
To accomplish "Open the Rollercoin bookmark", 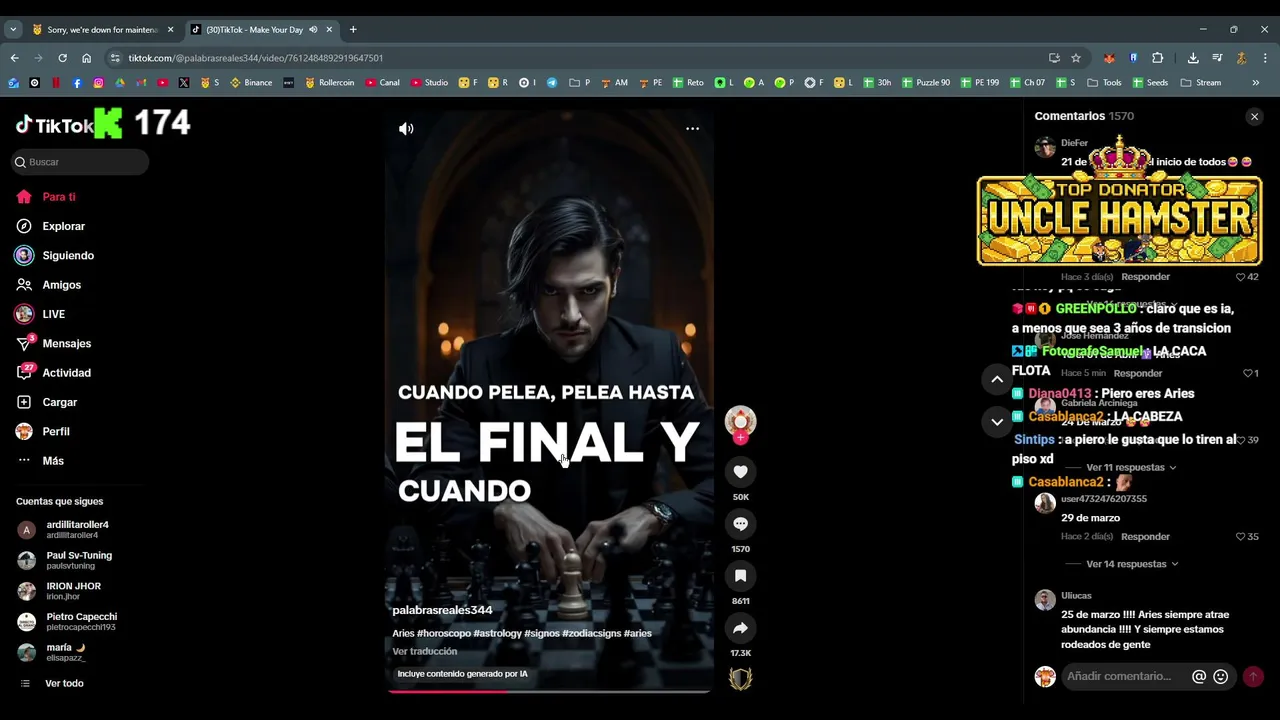I will [x=332, y=83].
